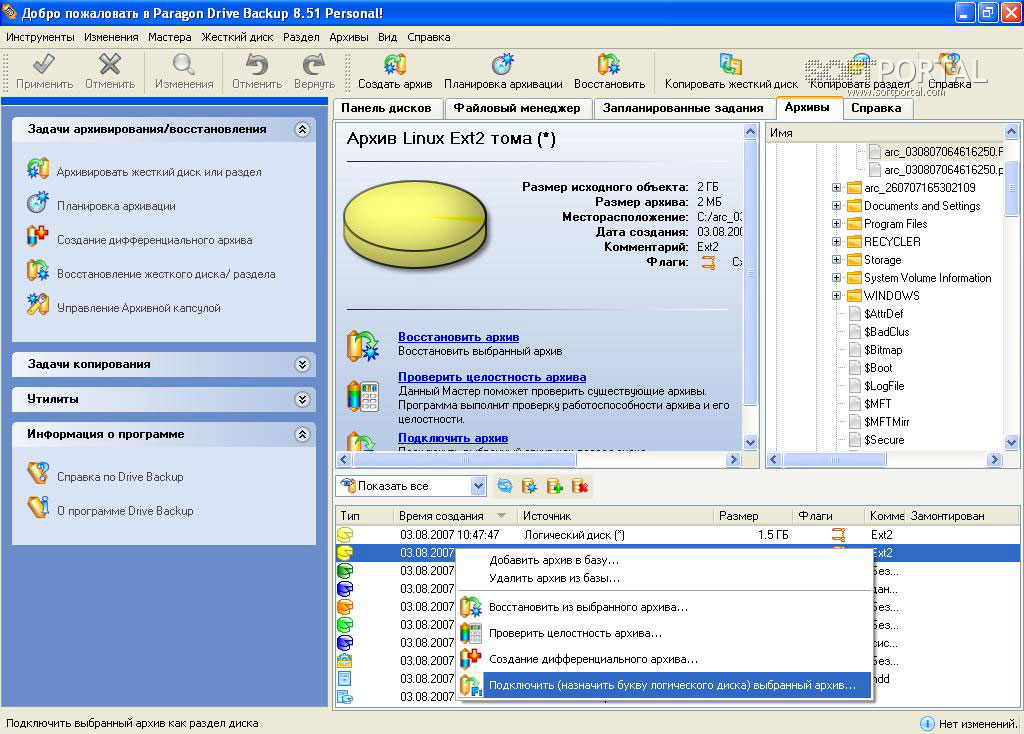Viewport: 1024px width, 734px height.
Task: Click the Восстановить toolbar icon
Action: click(x=609, y=64)
